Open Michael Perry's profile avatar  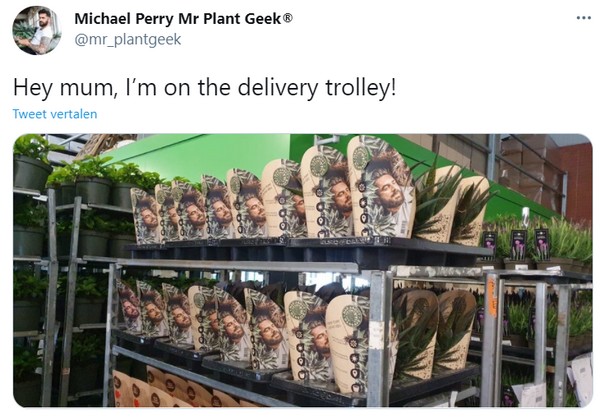[x=37, y=30]
